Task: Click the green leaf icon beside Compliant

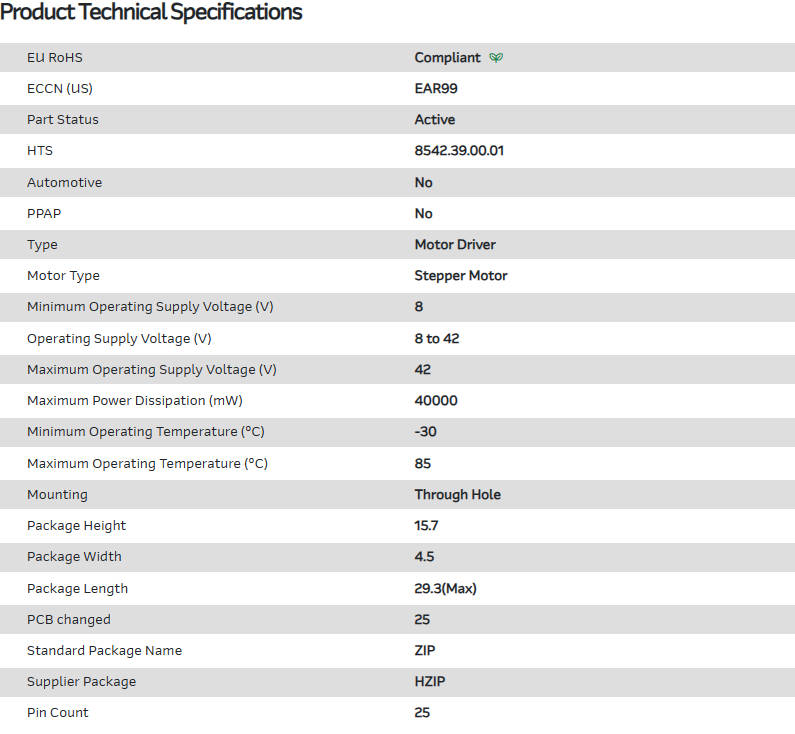Action: click(x=496, y=58)
